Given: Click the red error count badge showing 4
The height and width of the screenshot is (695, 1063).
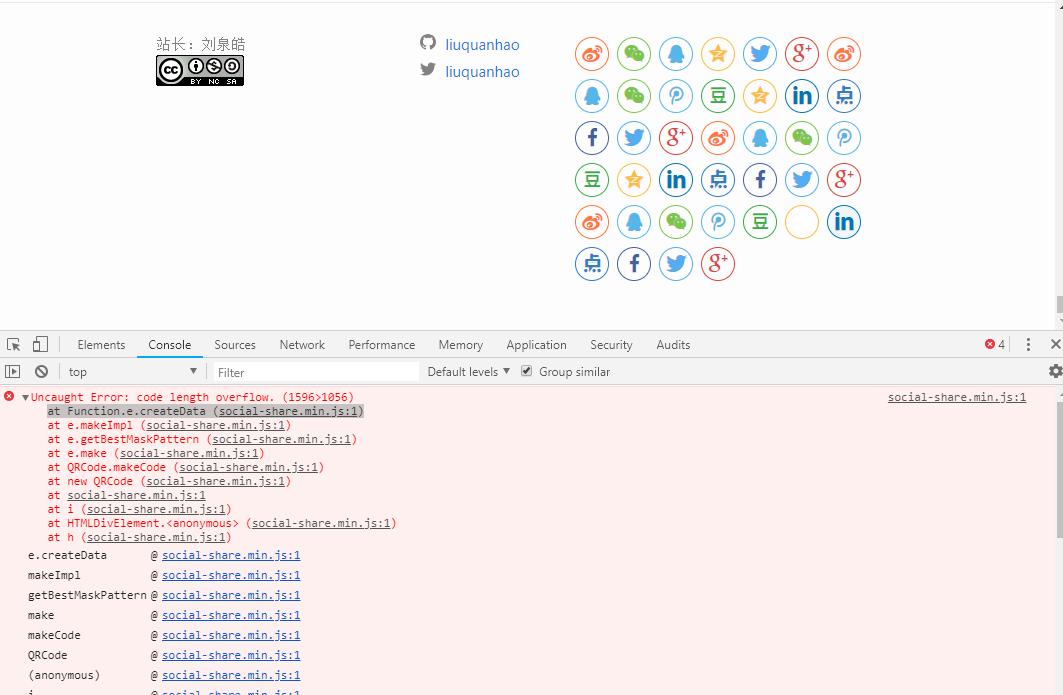Looking at the screenshot, I should tap(995, 344).
